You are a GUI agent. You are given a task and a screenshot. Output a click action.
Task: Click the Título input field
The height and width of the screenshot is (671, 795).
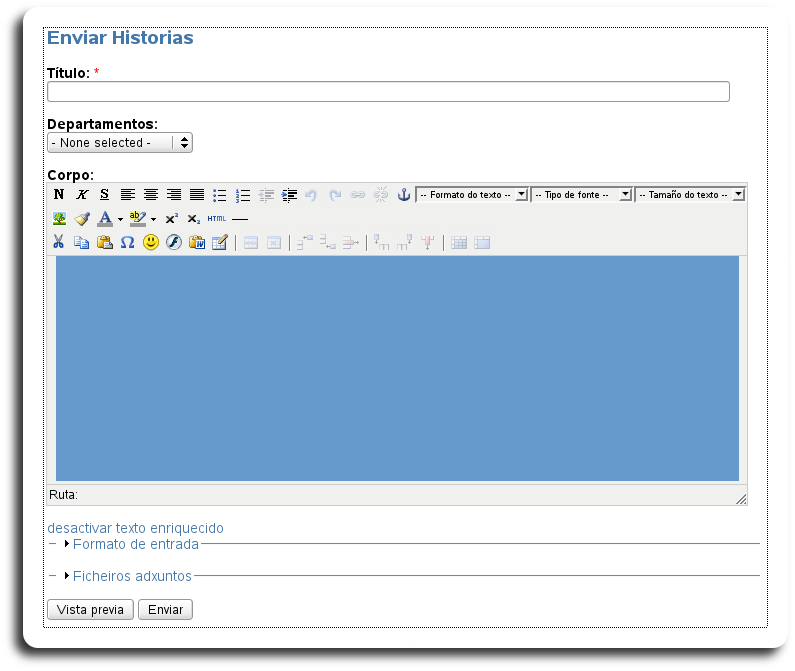tap(388, 92)
